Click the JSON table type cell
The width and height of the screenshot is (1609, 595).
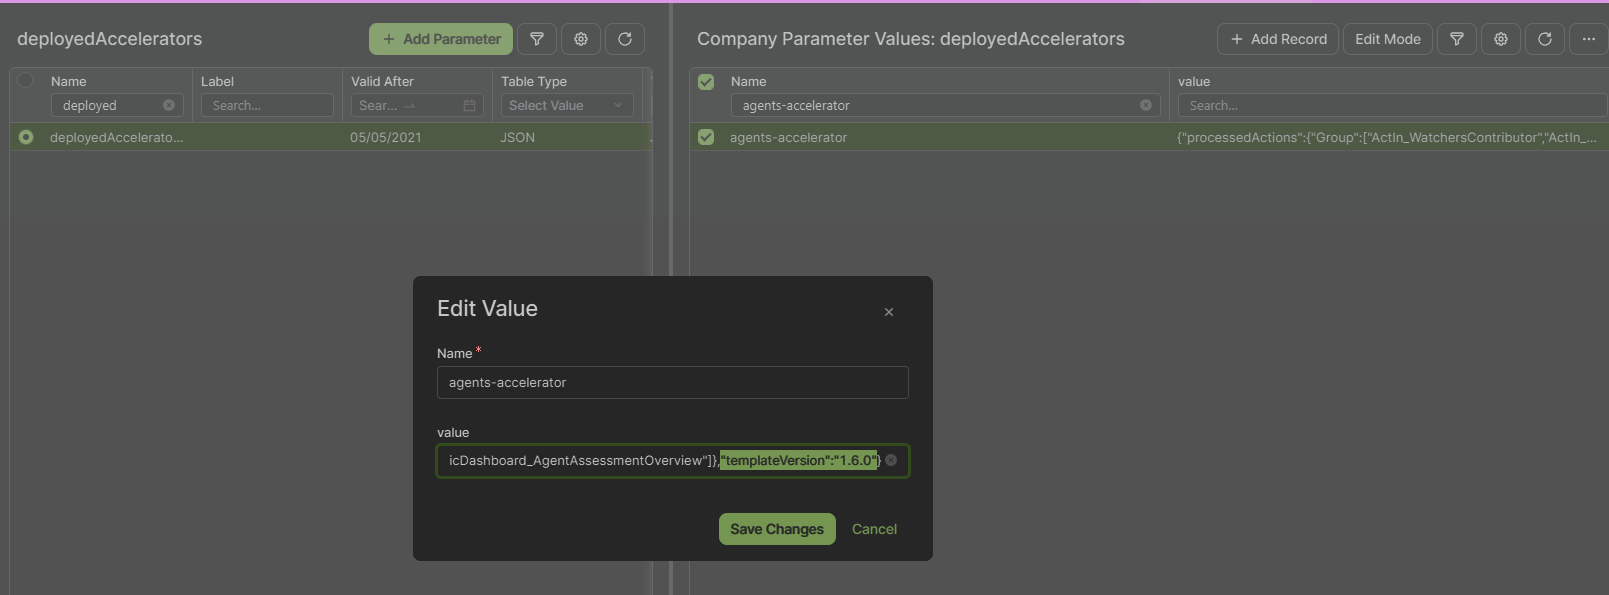(x=517, y=137)
